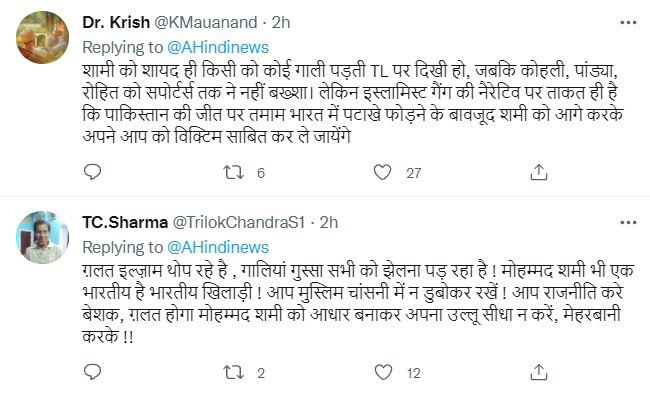Open 2h timestamp on Dr. Krish's tweet

[x=281, y=22]
